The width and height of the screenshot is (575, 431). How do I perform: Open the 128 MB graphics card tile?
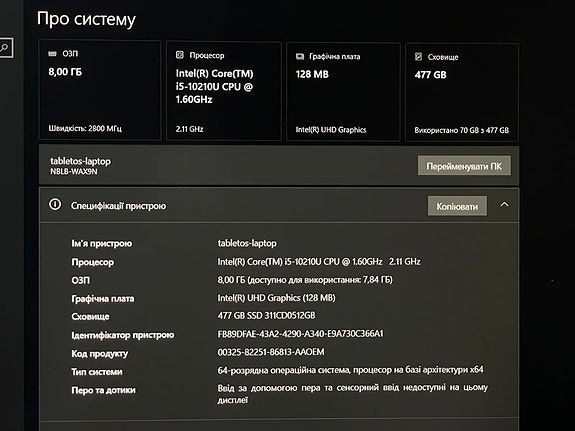[x=343, y=92]
